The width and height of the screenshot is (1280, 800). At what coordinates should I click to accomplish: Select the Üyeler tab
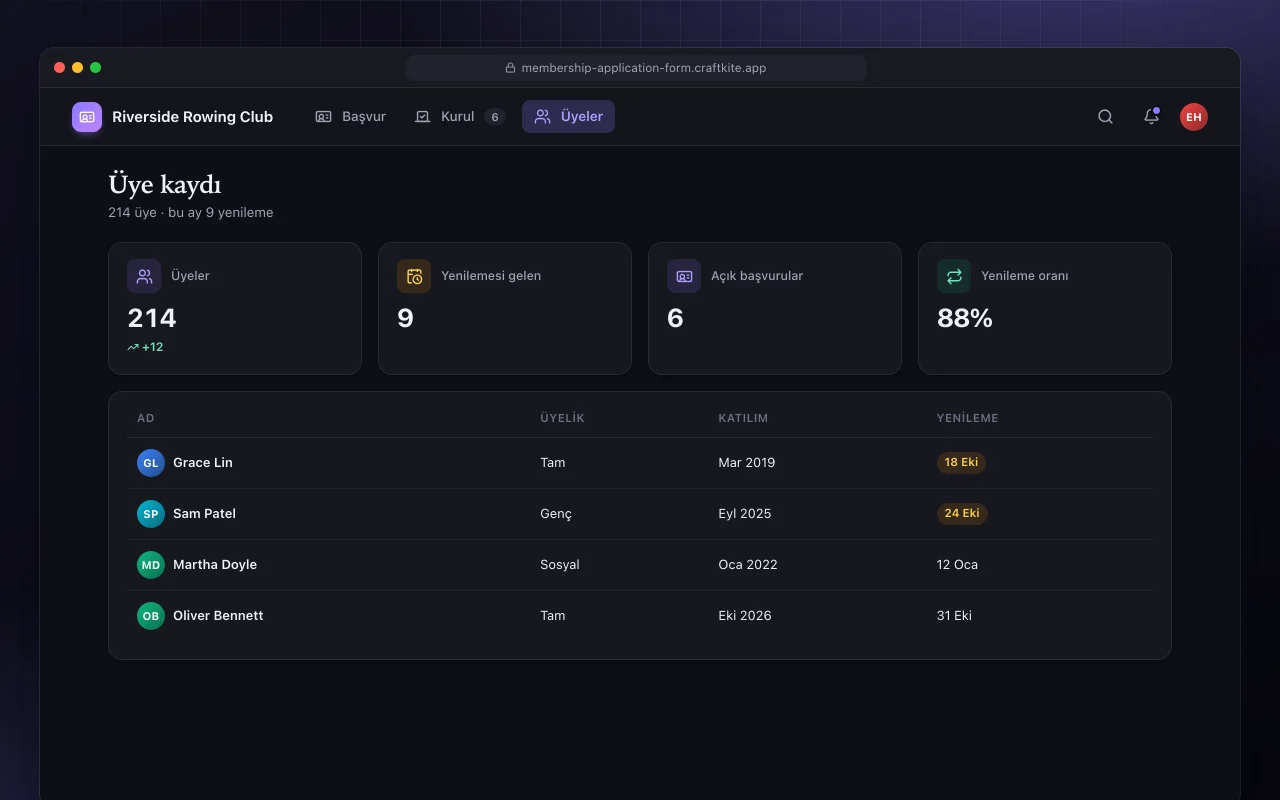point(568,117)
